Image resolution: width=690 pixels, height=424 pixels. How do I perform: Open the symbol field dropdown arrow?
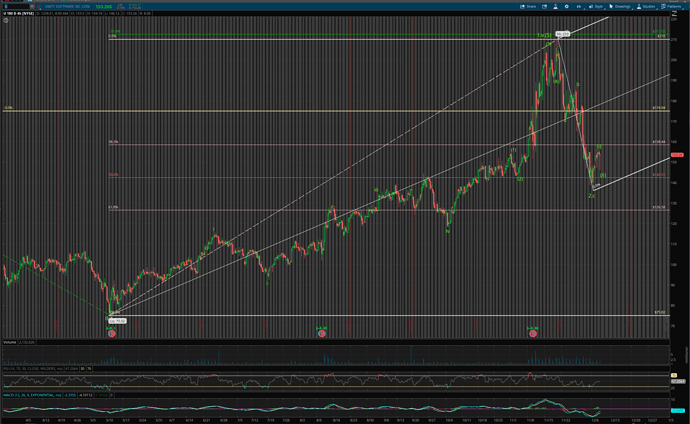click(32, 7)
